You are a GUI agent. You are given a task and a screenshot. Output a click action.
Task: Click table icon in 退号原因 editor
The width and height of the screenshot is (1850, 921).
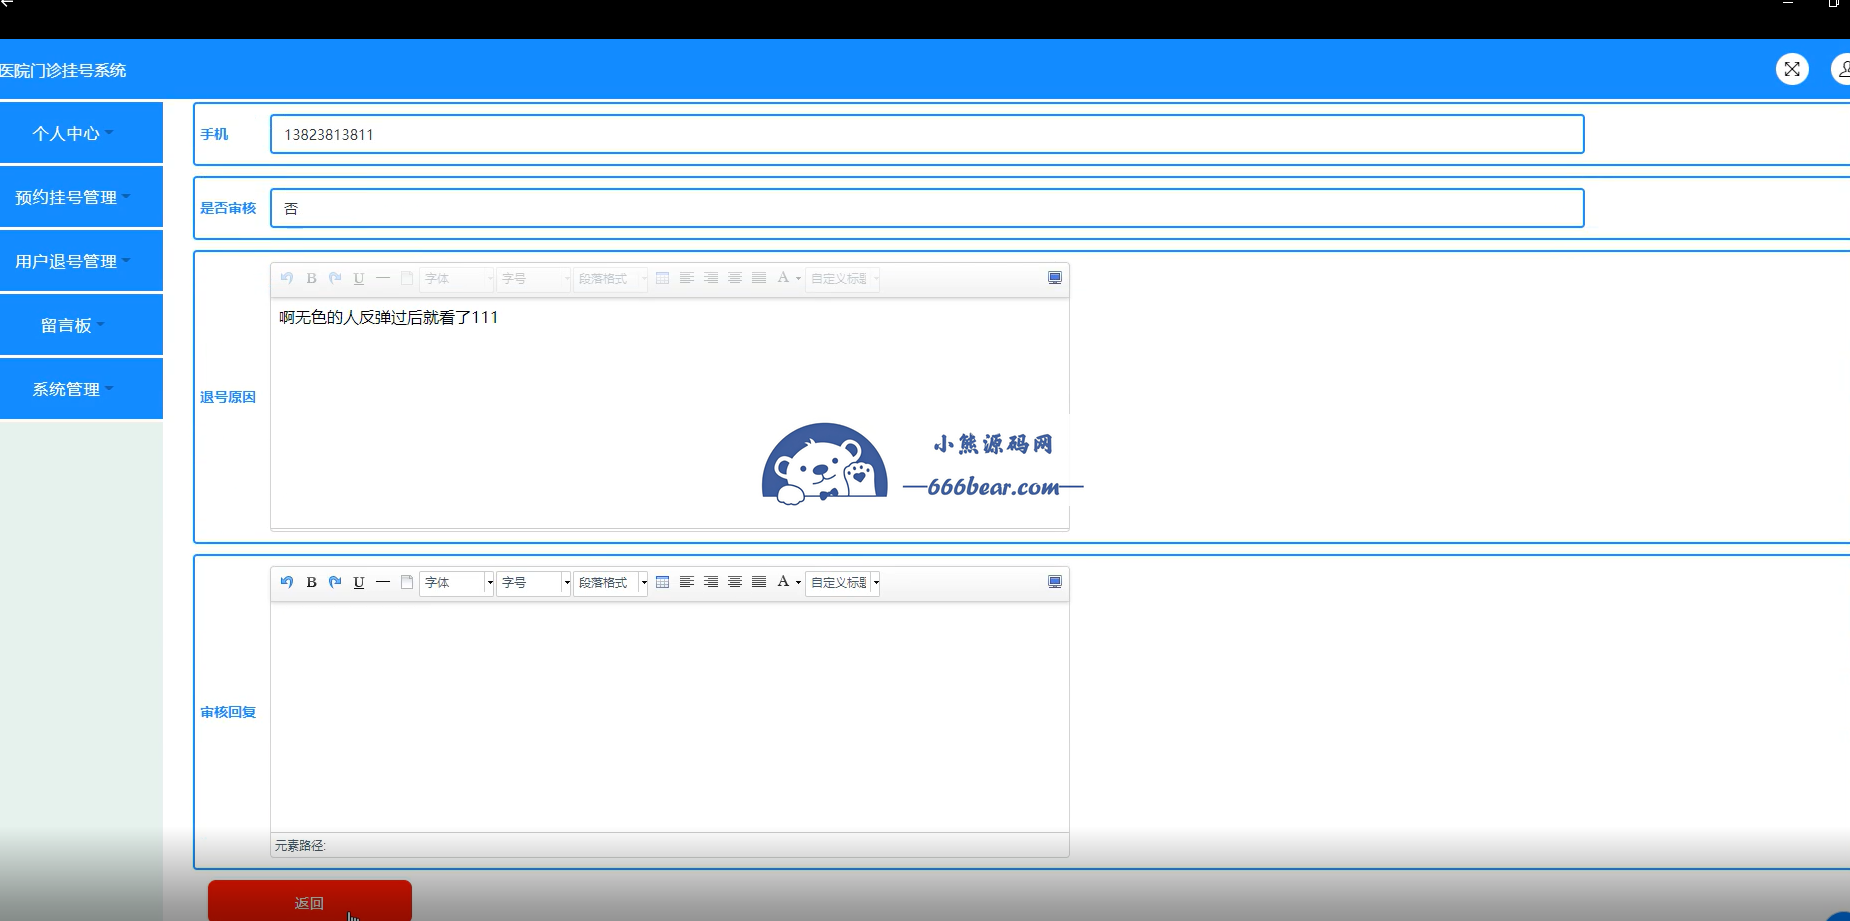click(663, 278)
